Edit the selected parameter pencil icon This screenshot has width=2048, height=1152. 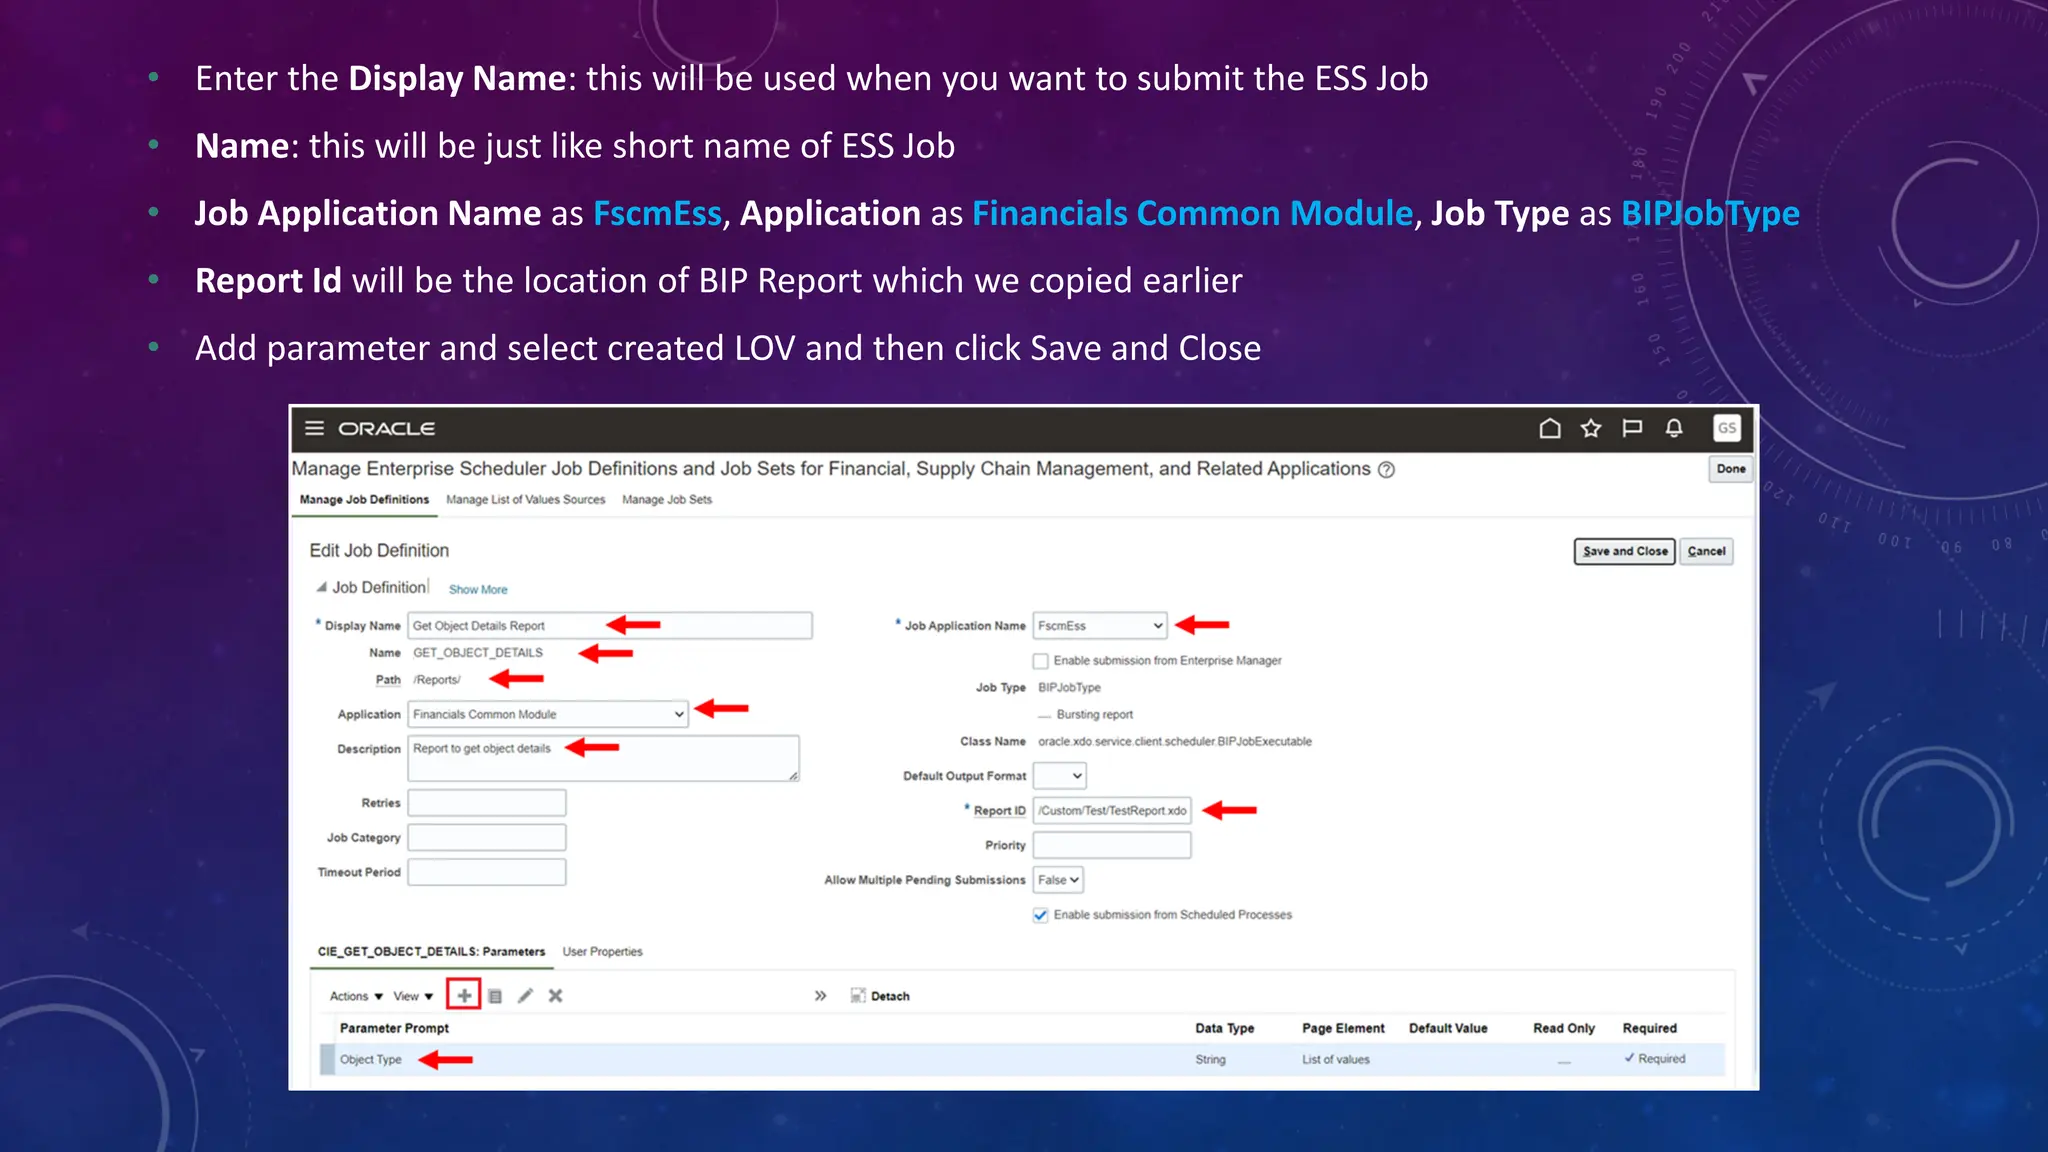(525, 996)
